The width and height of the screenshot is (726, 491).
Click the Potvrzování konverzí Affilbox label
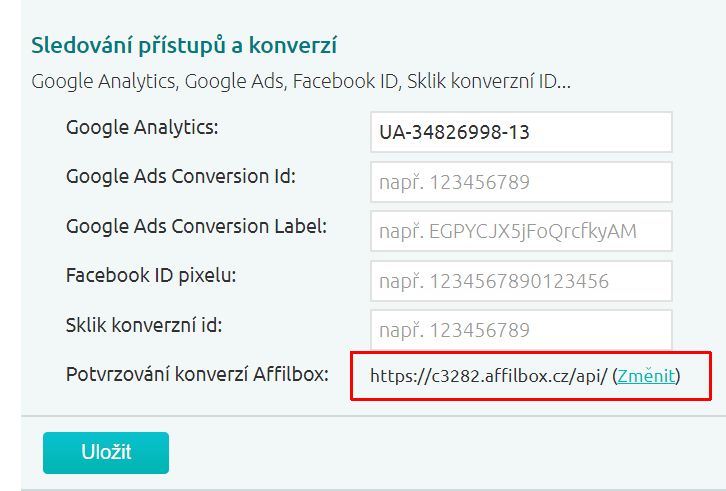click(197, 374)
